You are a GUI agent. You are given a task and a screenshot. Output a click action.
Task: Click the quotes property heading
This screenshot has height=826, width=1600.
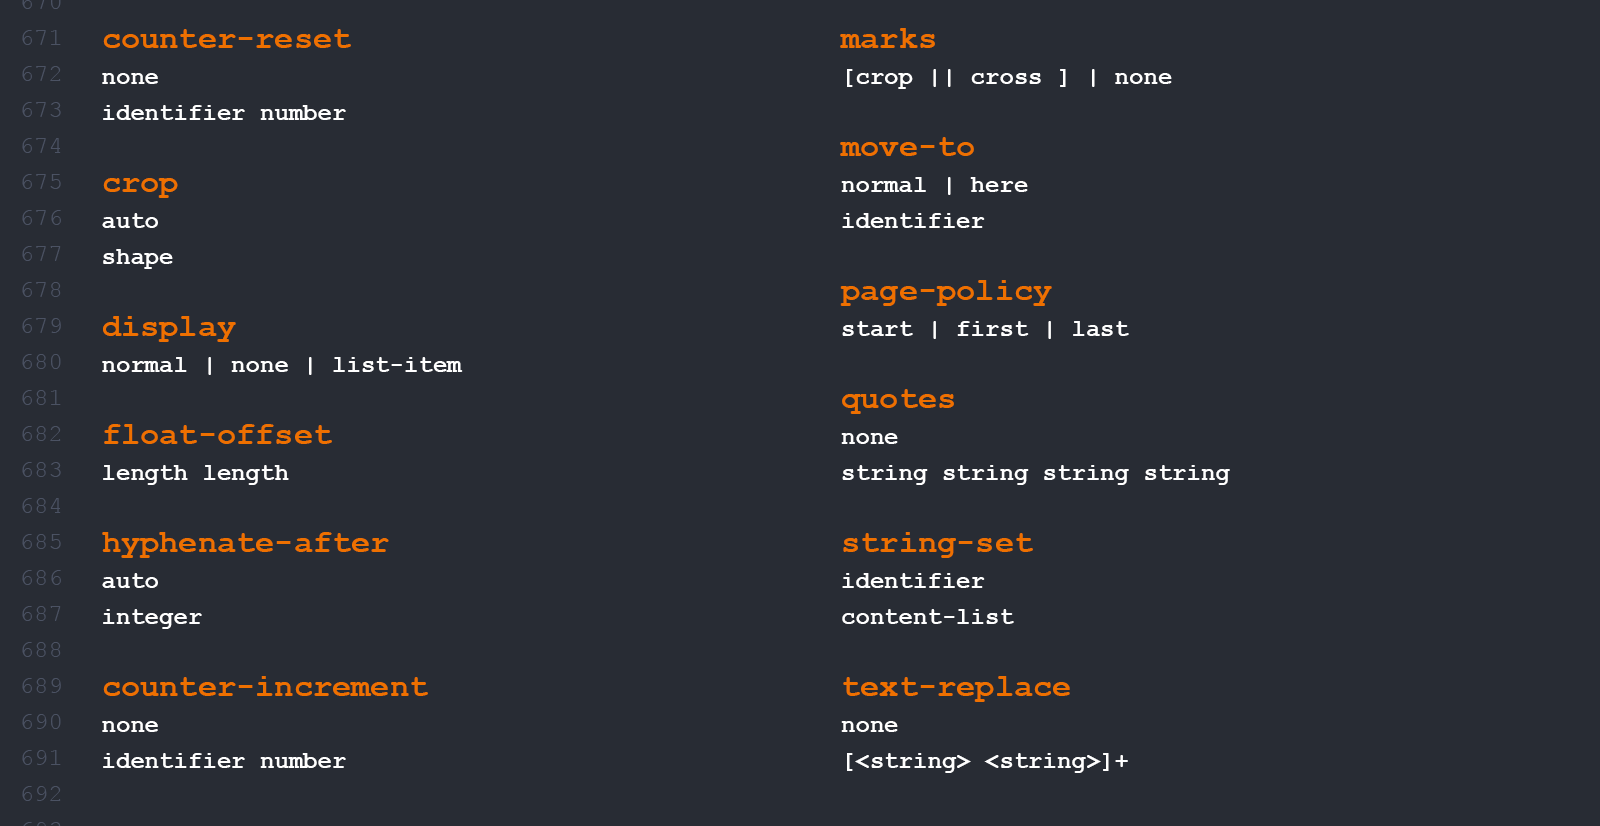pos(898,400)
